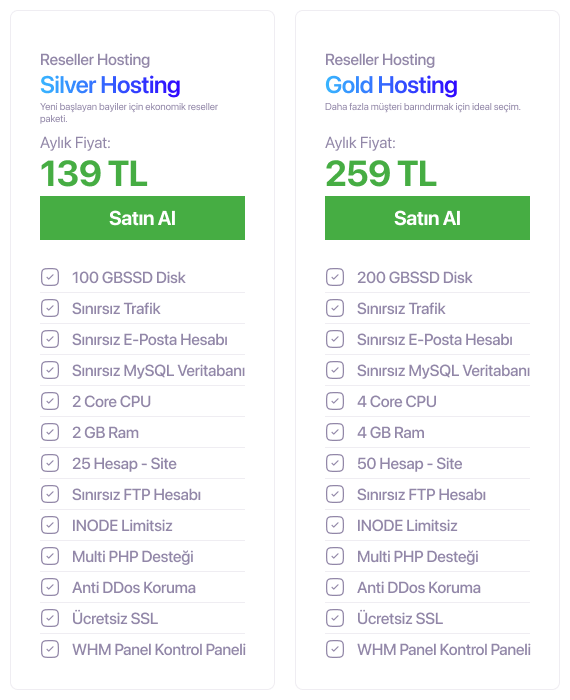
Task: Click Silver check icon next to Sınırsız Trafik
Action: click(50, 308)
